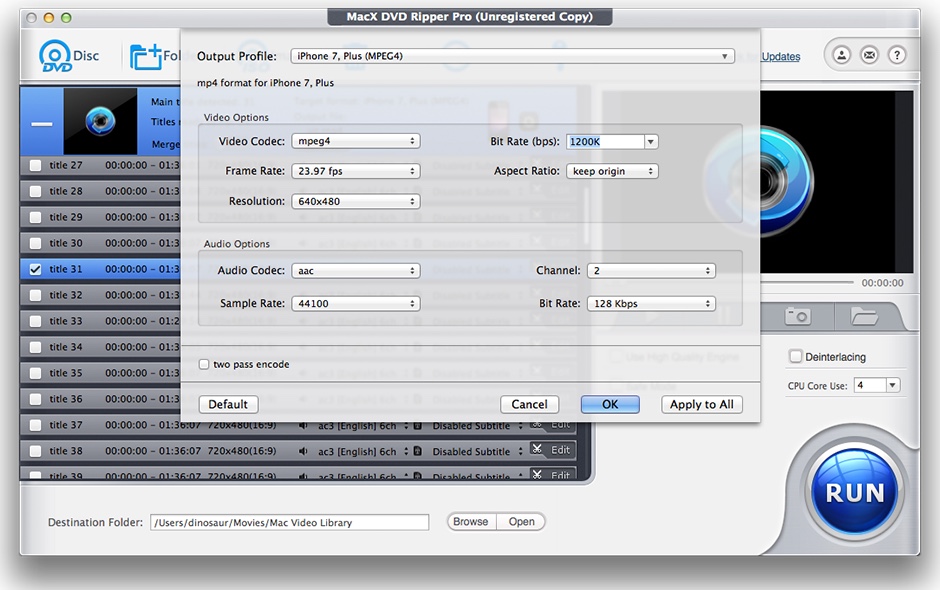Check the title 27 checkbox
Image resolution: width=940 pixels, height=590 pixels.
click(35, 165)
